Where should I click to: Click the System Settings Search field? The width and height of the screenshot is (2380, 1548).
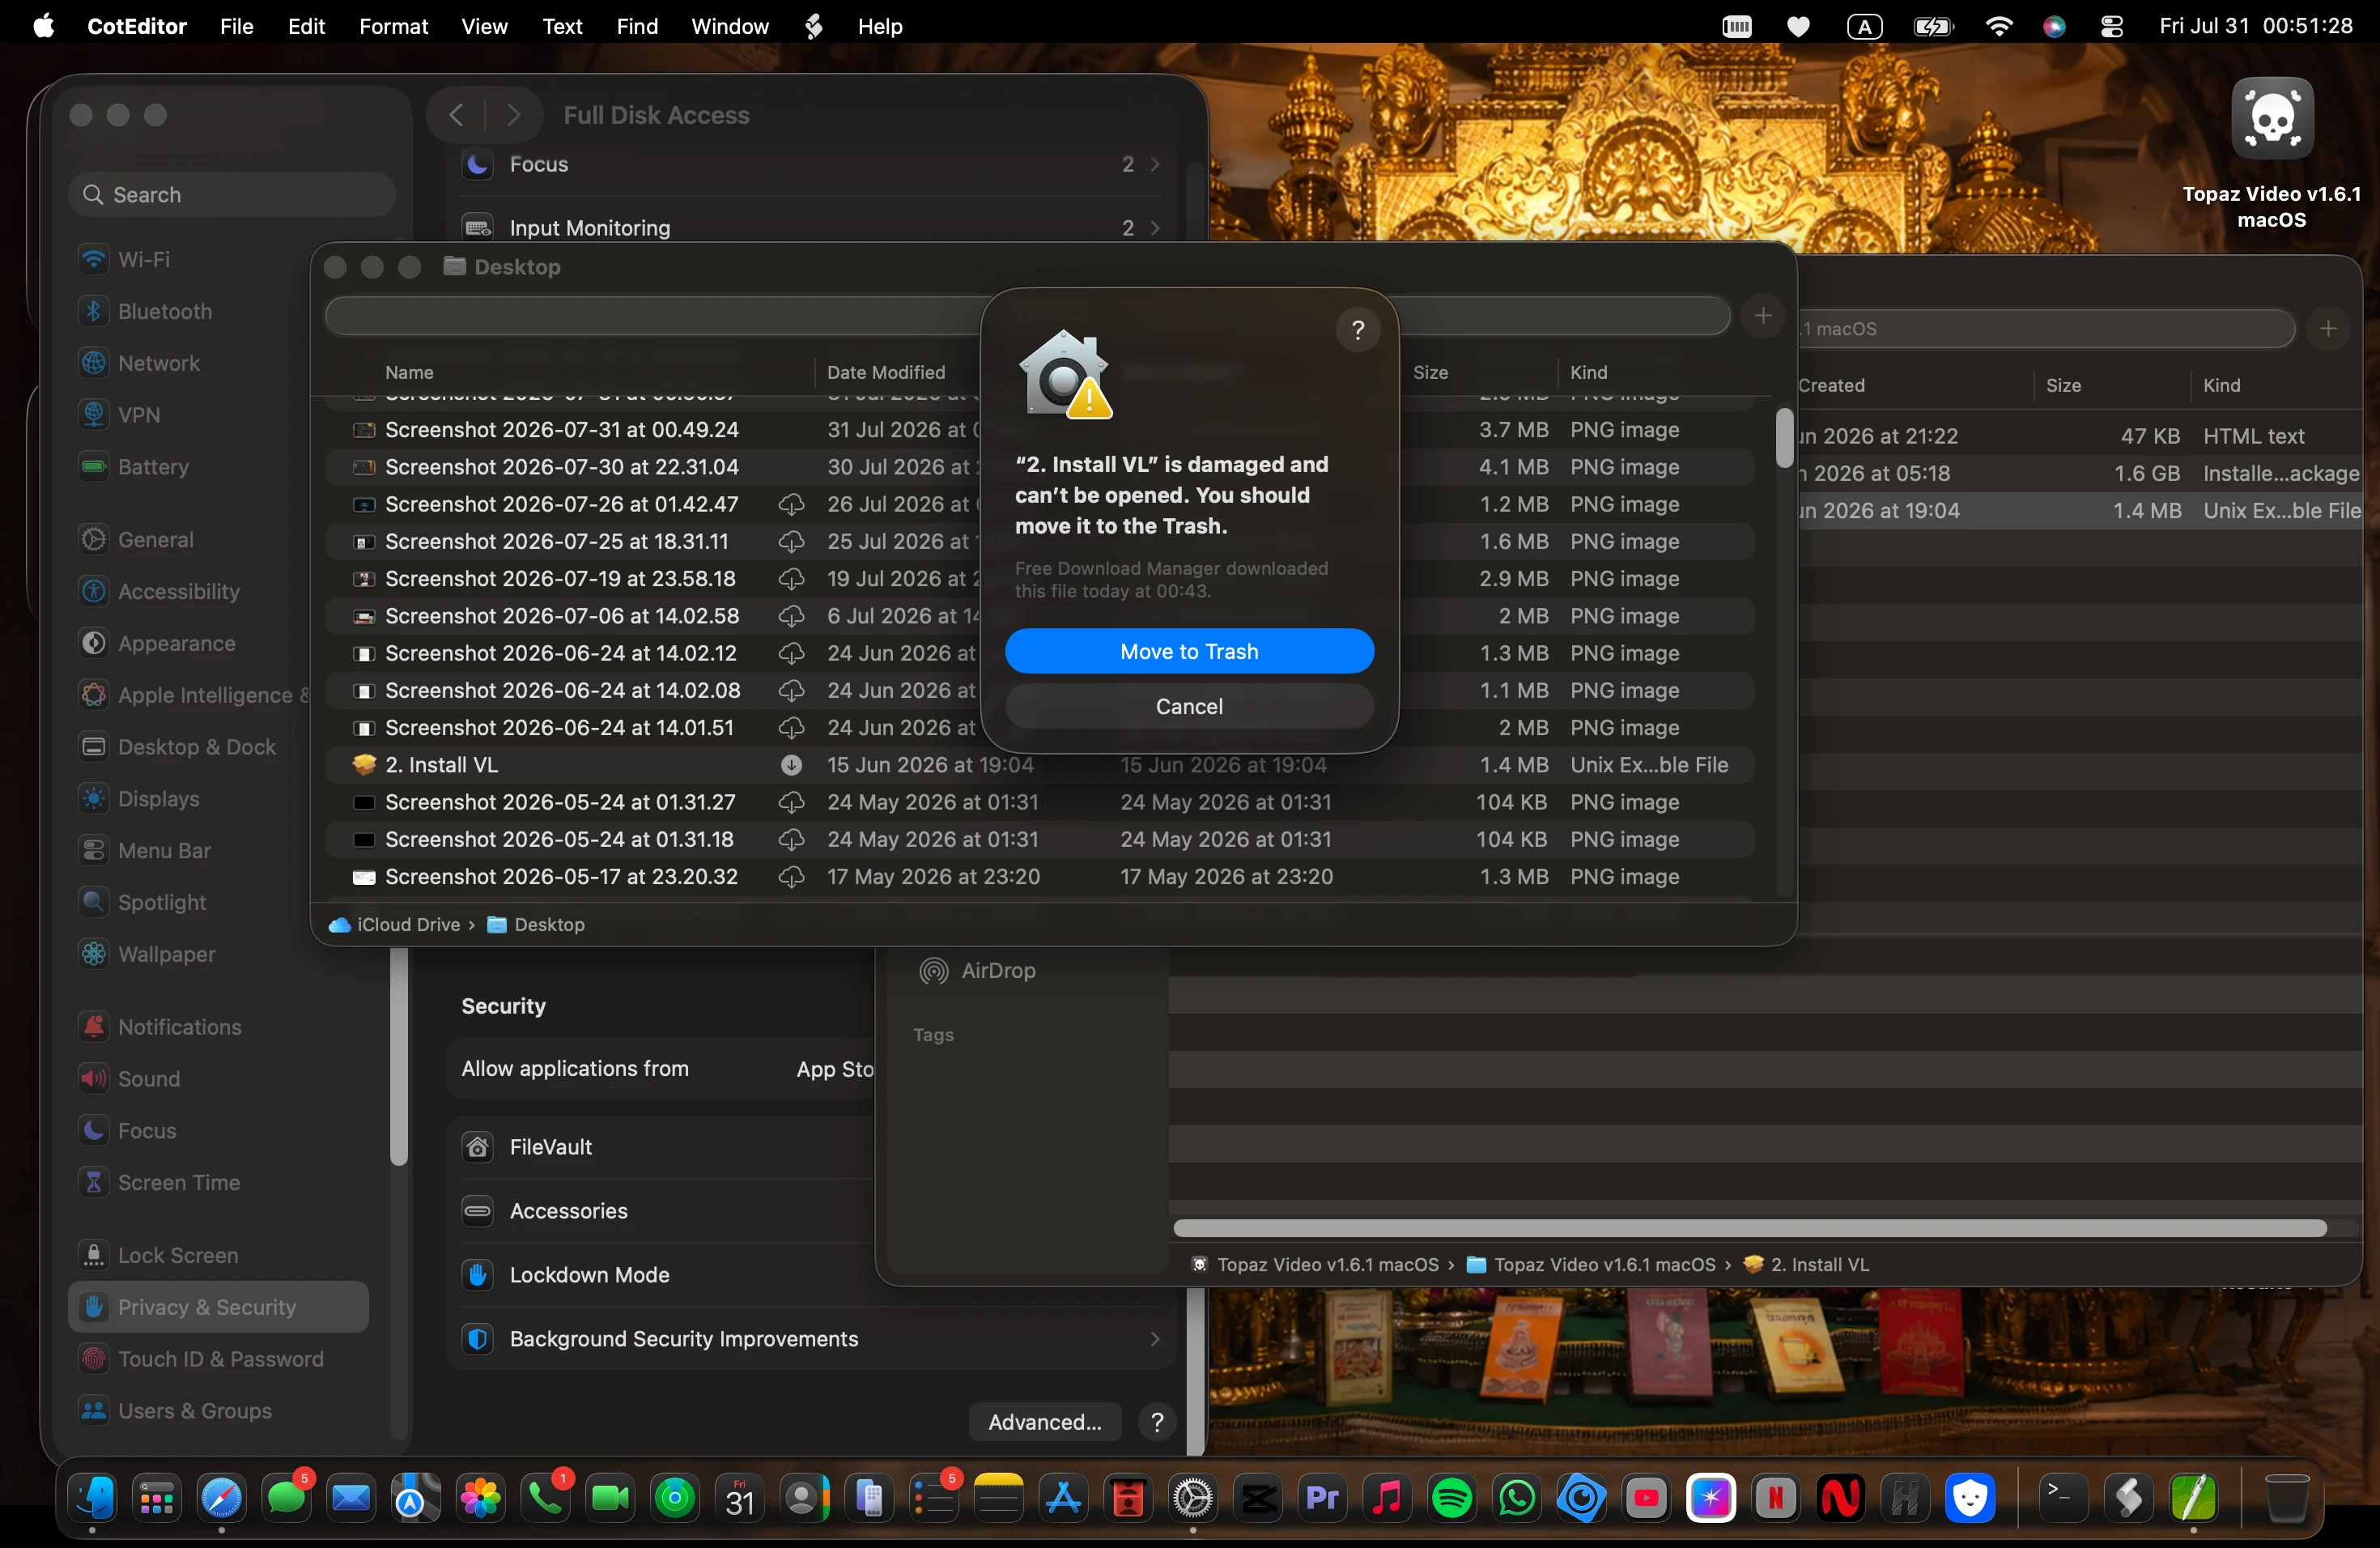[x=233, y=195]
